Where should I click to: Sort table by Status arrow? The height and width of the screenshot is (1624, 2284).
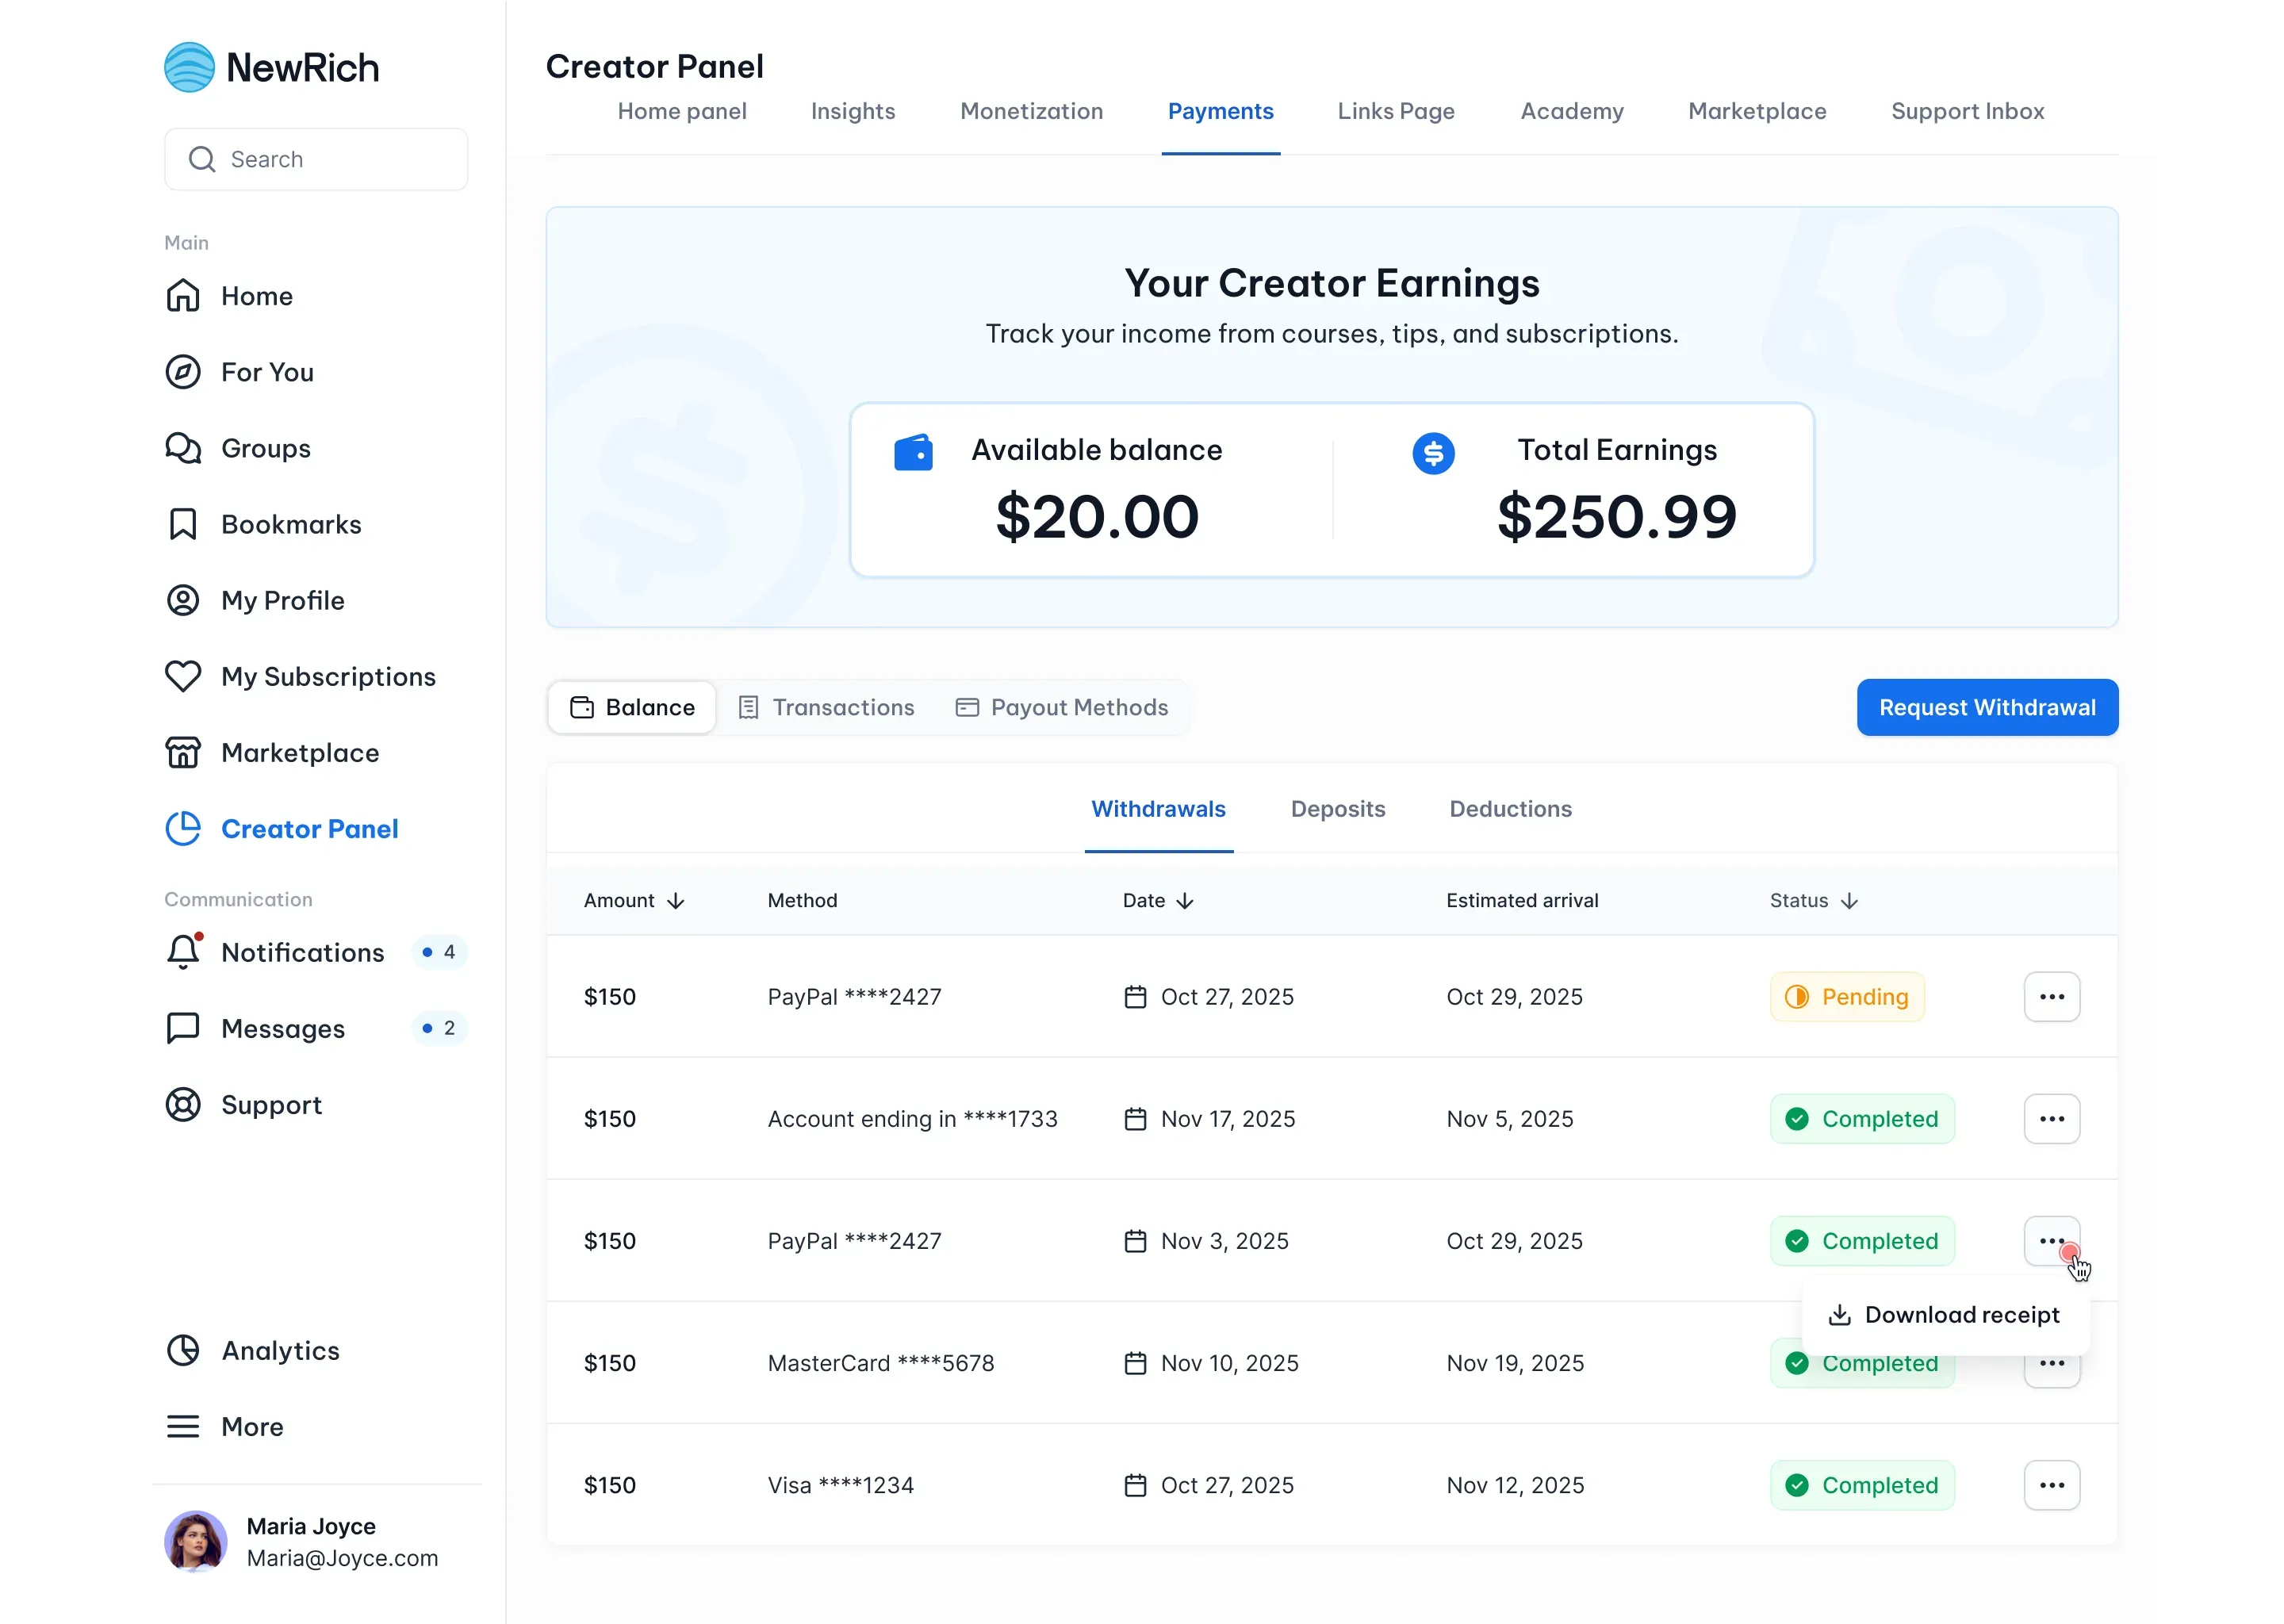(x=1849, y=901)
